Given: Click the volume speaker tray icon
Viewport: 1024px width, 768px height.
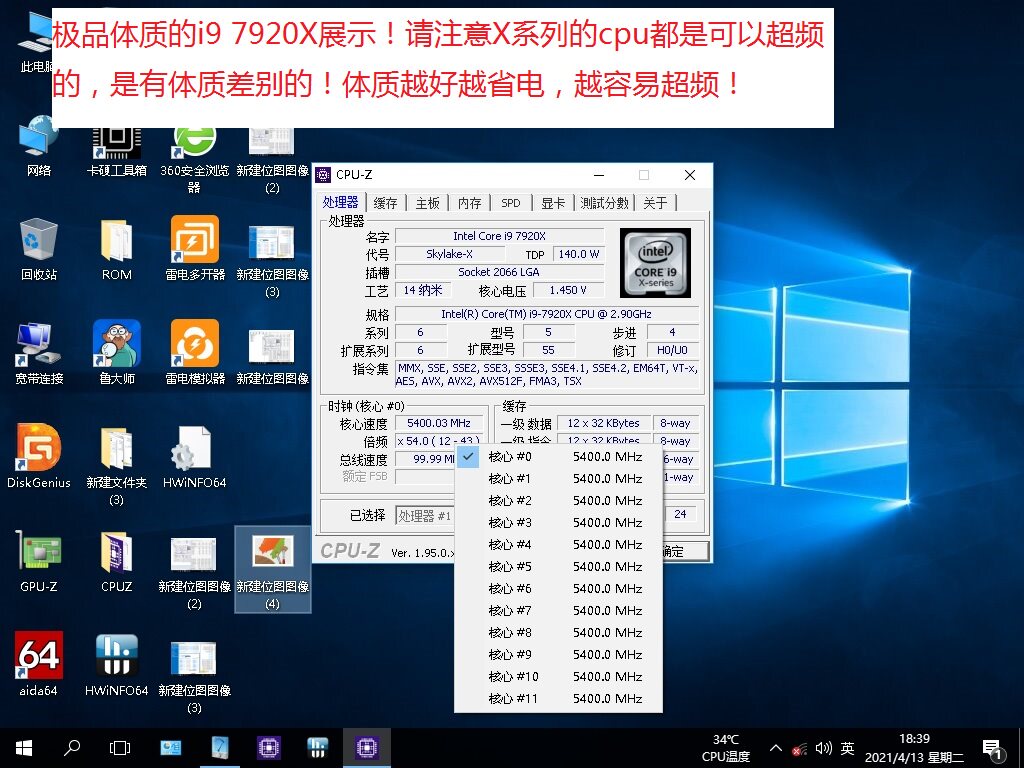Looking at the screenshot, I should click(824, 748).
